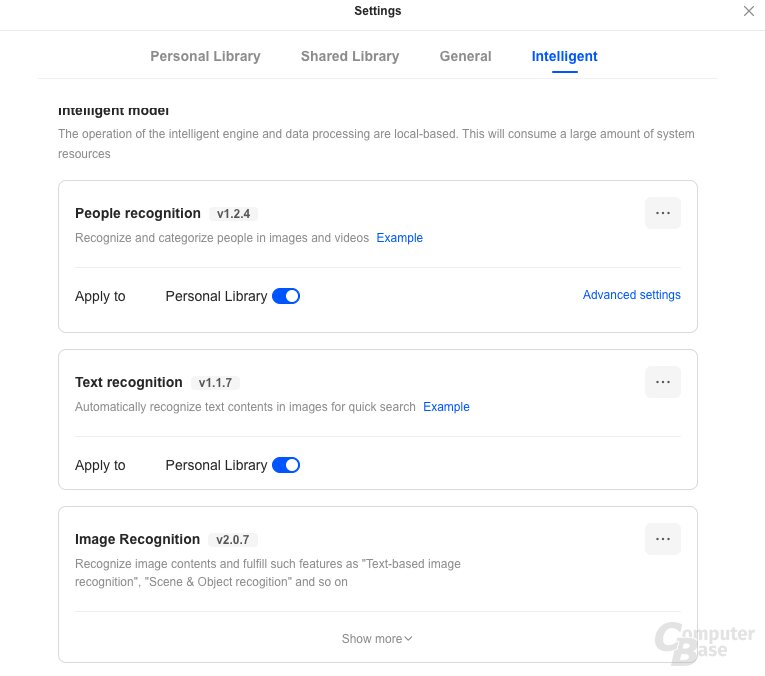This screenshot has height=676, width=765.
Task: Open the Shared Library tab
Action: coord(350,57)
